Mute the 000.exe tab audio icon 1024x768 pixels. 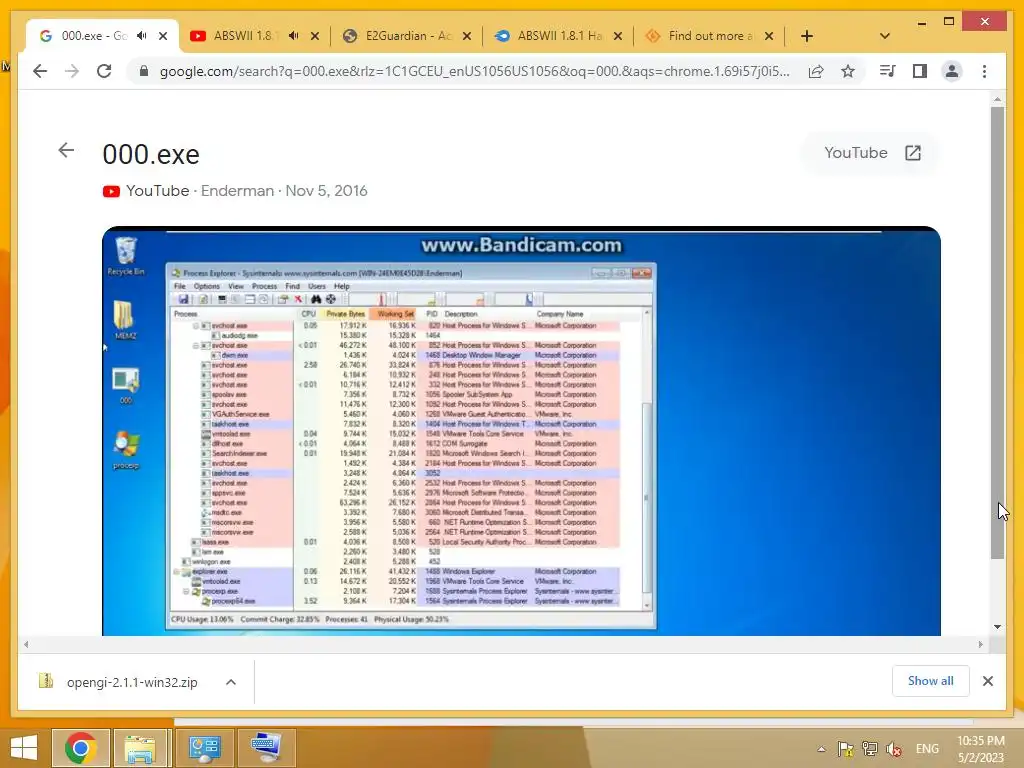tap(142, 36)
